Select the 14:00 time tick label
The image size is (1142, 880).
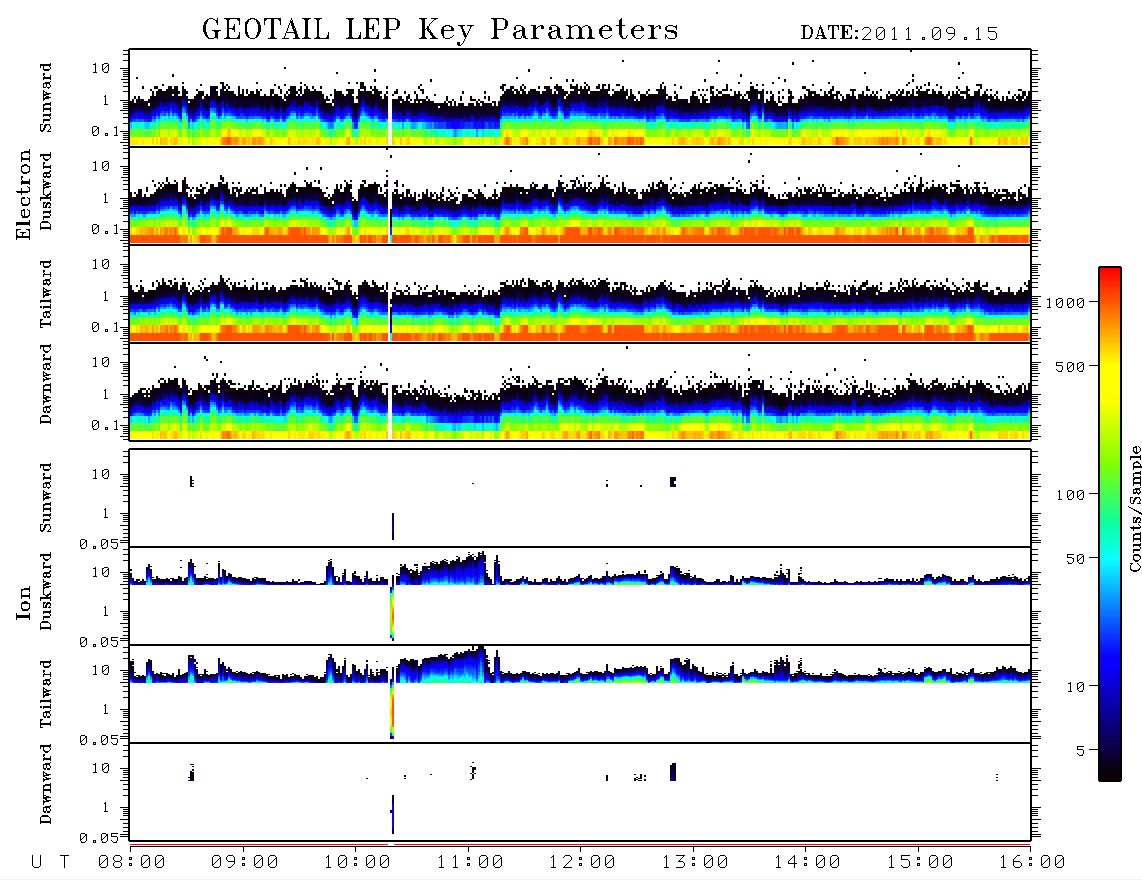[807, 863]
